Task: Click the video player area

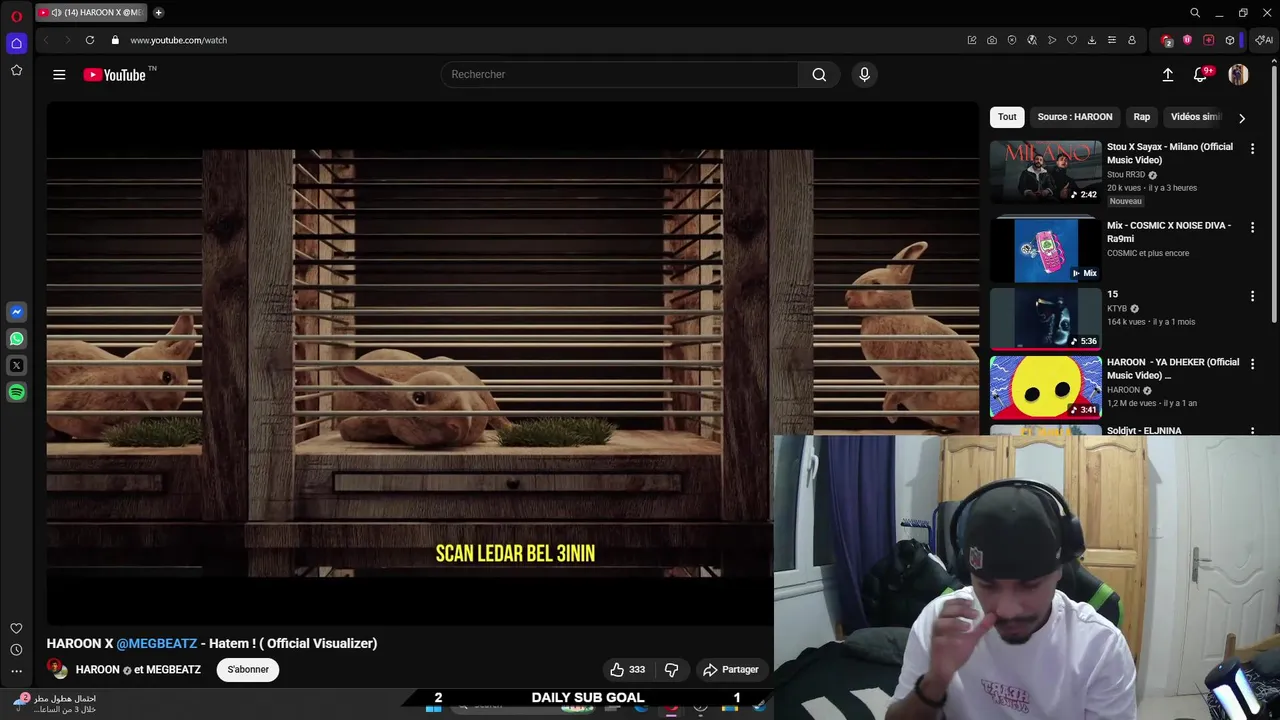Action: (512, 363)
